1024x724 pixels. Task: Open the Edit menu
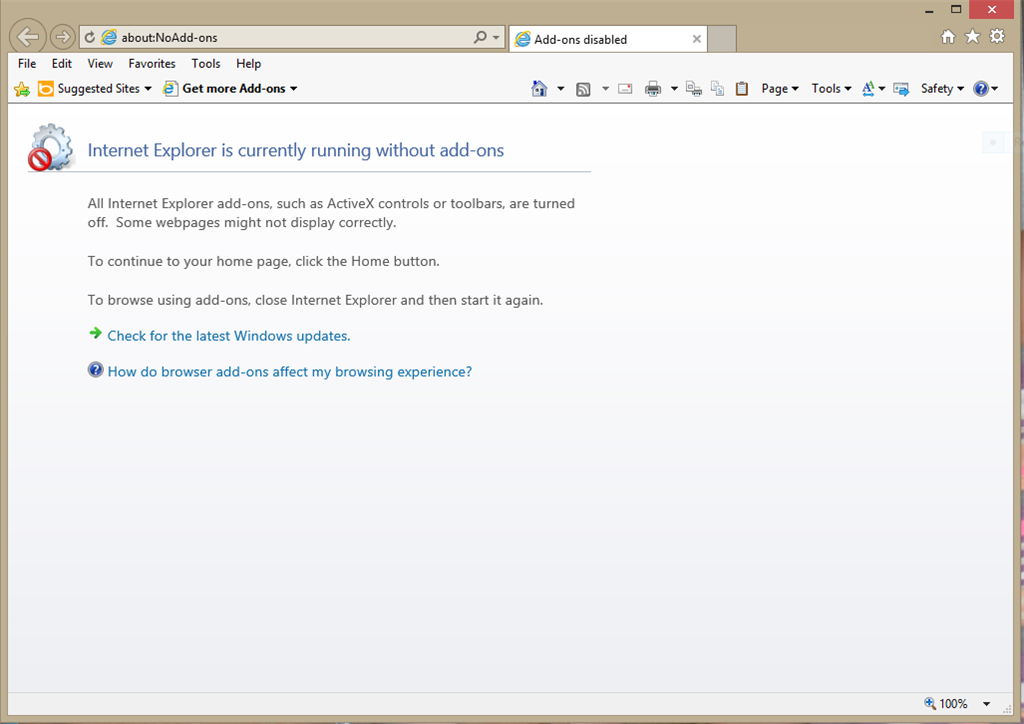[61, 63]
